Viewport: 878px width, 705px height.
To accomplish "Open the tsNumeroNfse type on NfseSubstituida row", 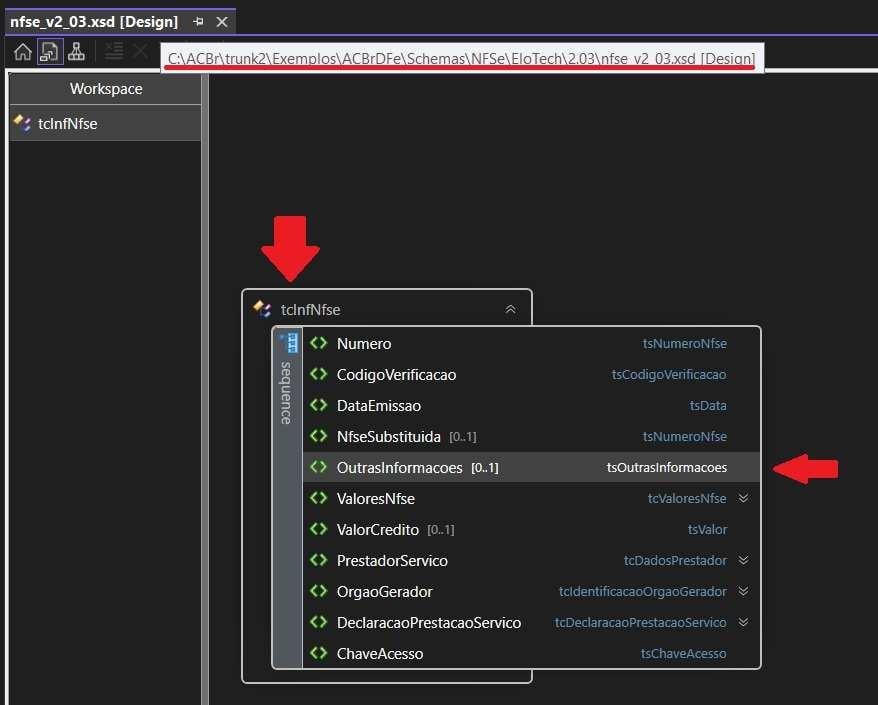I will (x=685, y=436).
